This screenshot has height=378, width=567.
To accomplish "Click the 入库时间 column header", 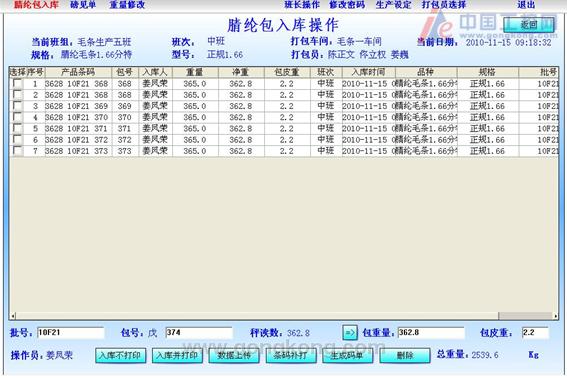I will coord(368,72).
